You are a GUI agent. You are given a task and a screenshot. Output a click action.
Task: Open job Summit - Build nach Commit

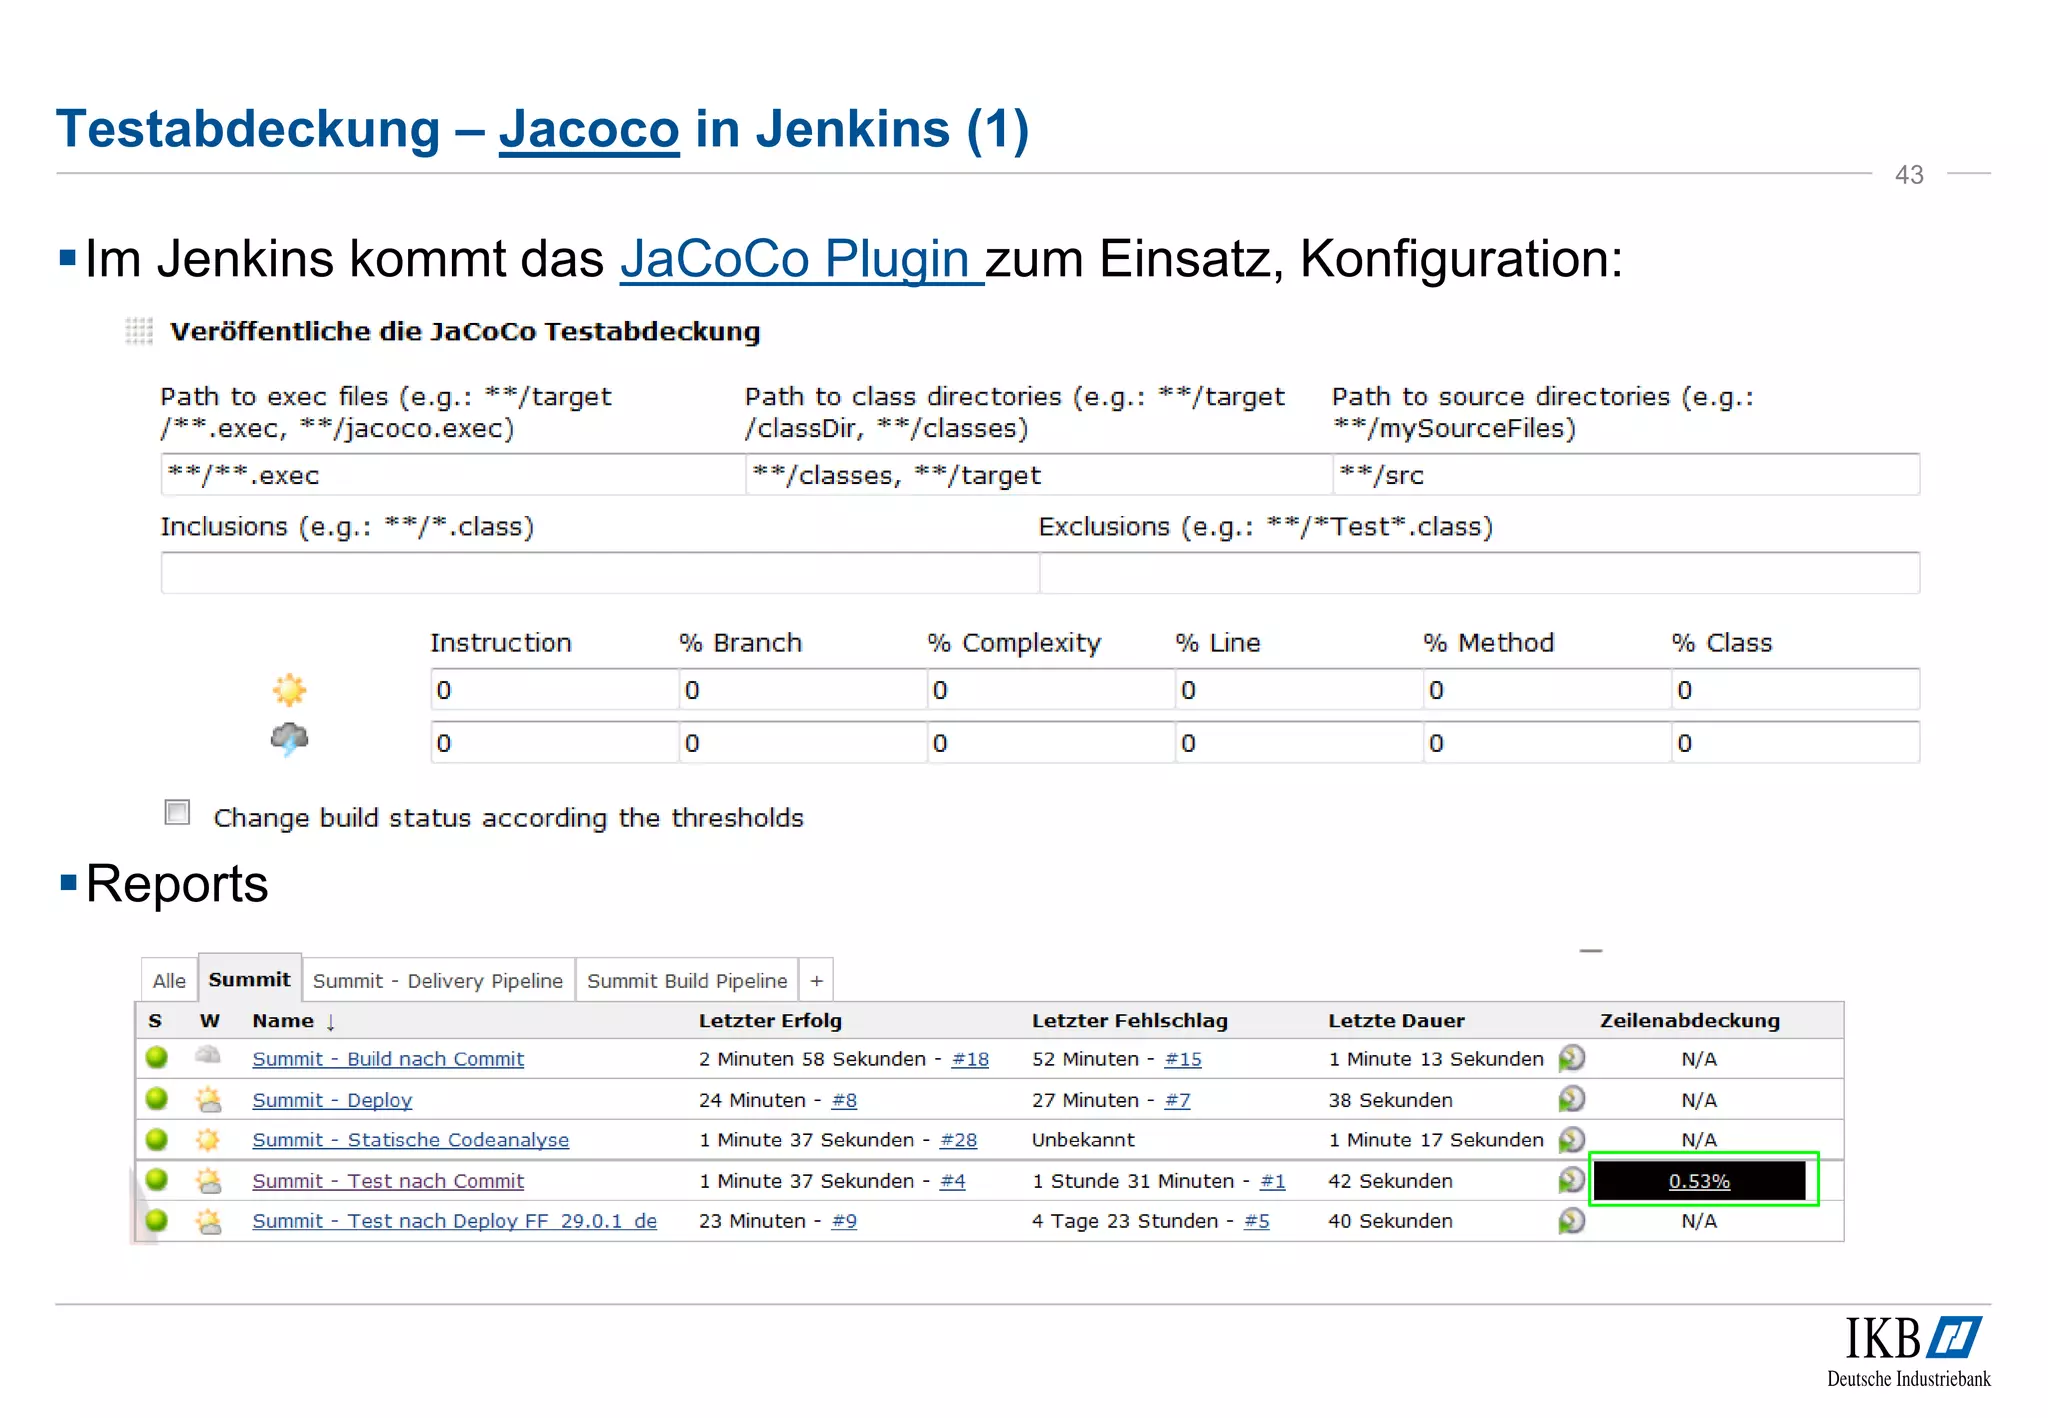(388, 1058)
